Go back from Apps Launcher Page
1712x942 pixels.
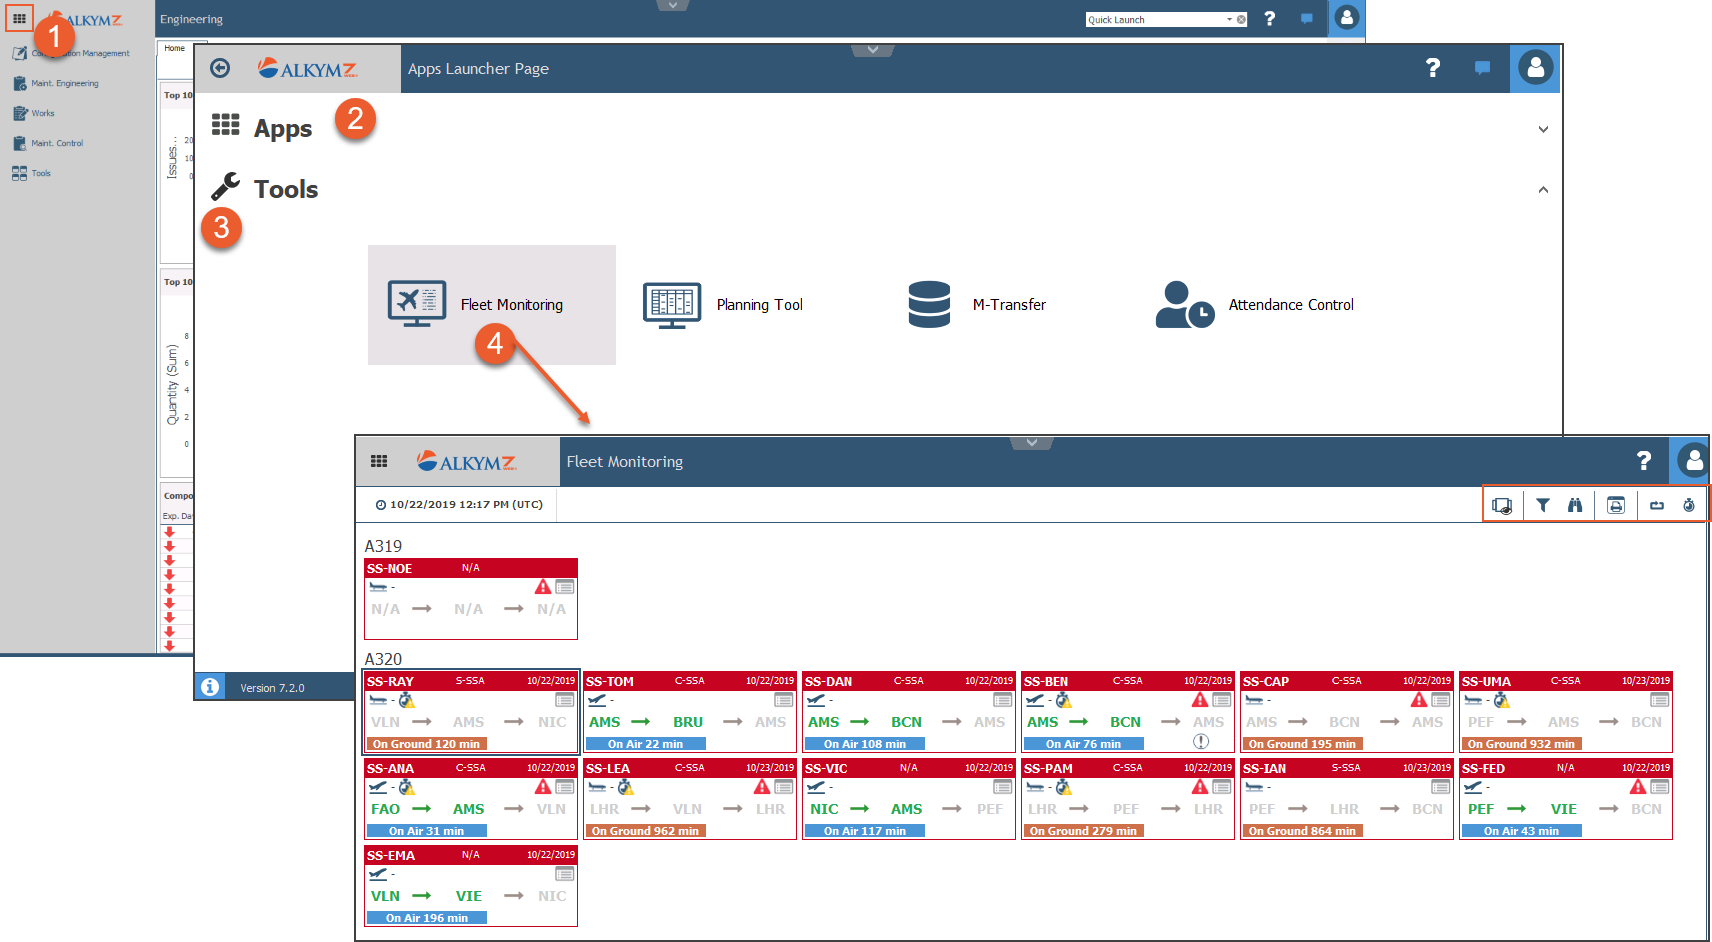pyautogui.click(x=220, y=68)
